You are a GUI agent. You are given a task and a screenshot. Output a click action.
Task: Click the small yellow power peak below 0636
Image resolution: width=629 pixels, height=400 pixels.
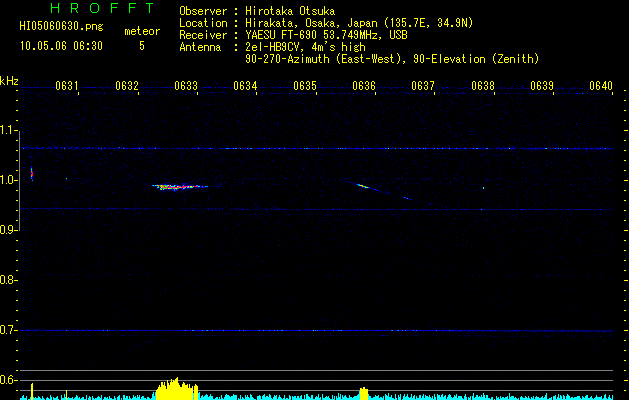click(x=364, y=393)
